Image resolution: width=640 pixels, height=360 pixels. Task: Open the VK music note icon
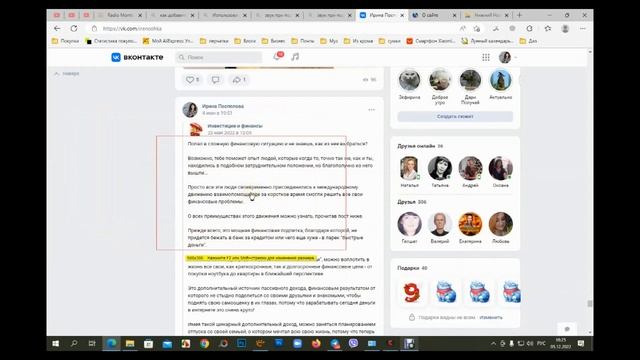(295, 57)
